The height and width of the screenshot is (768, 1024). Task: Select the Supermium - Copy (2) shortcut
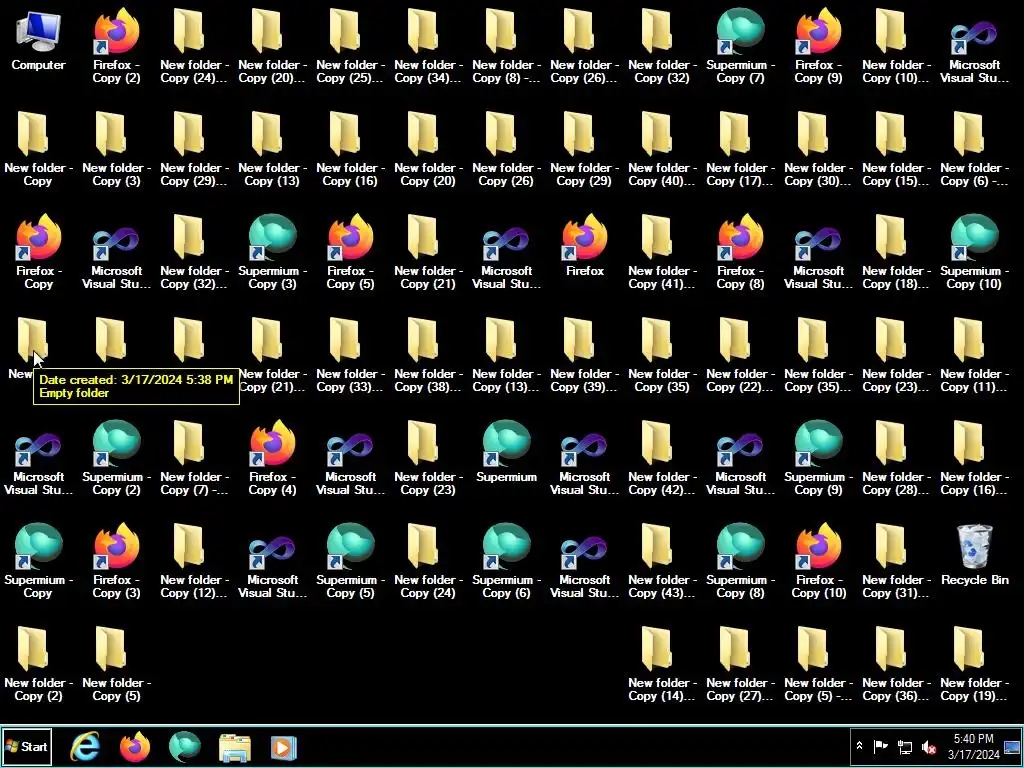click(x=116, y=460)
